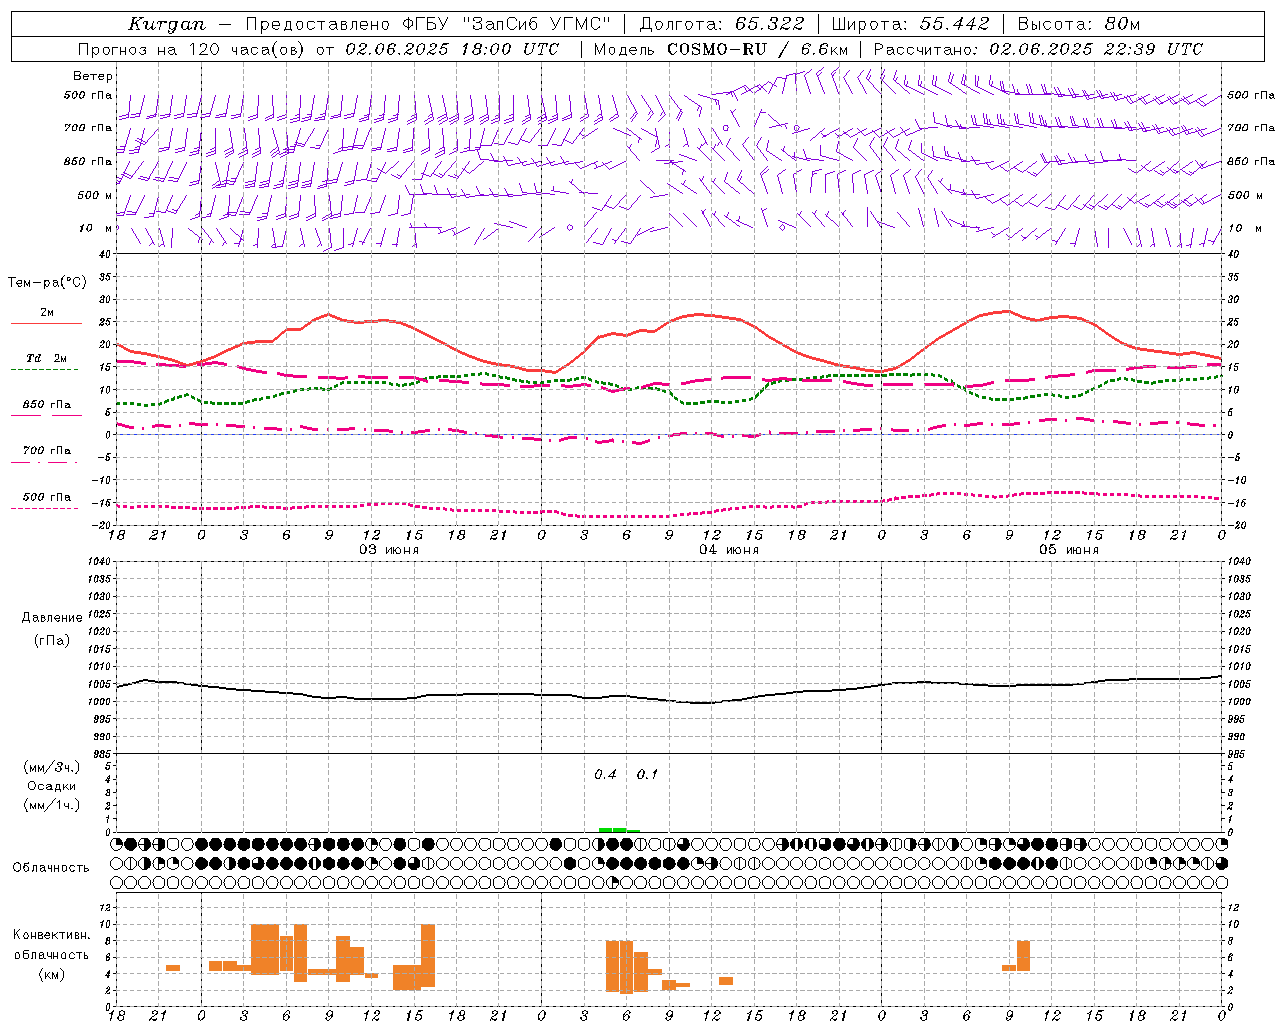Click the 'Td 2м' dew point legend entry

[x=46, y=358]
